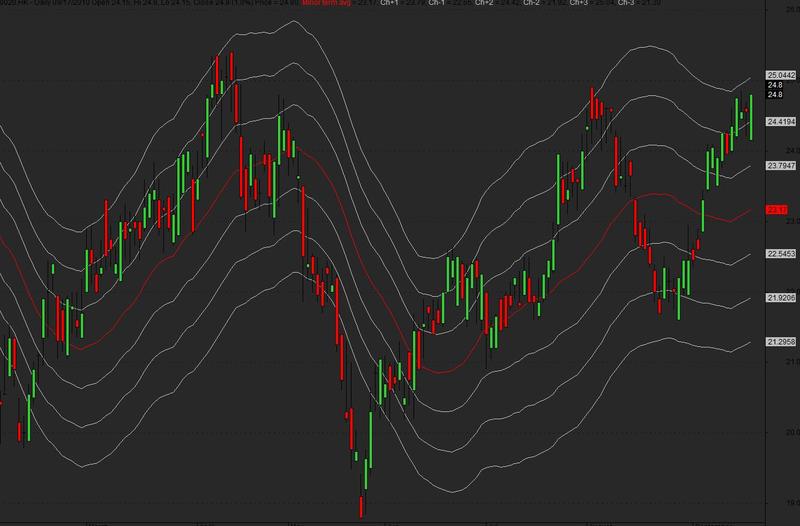This screenshot has height=526, width=800.
Task: Click the 'Ch-2' legend label in header
Action: click(532, 3)
